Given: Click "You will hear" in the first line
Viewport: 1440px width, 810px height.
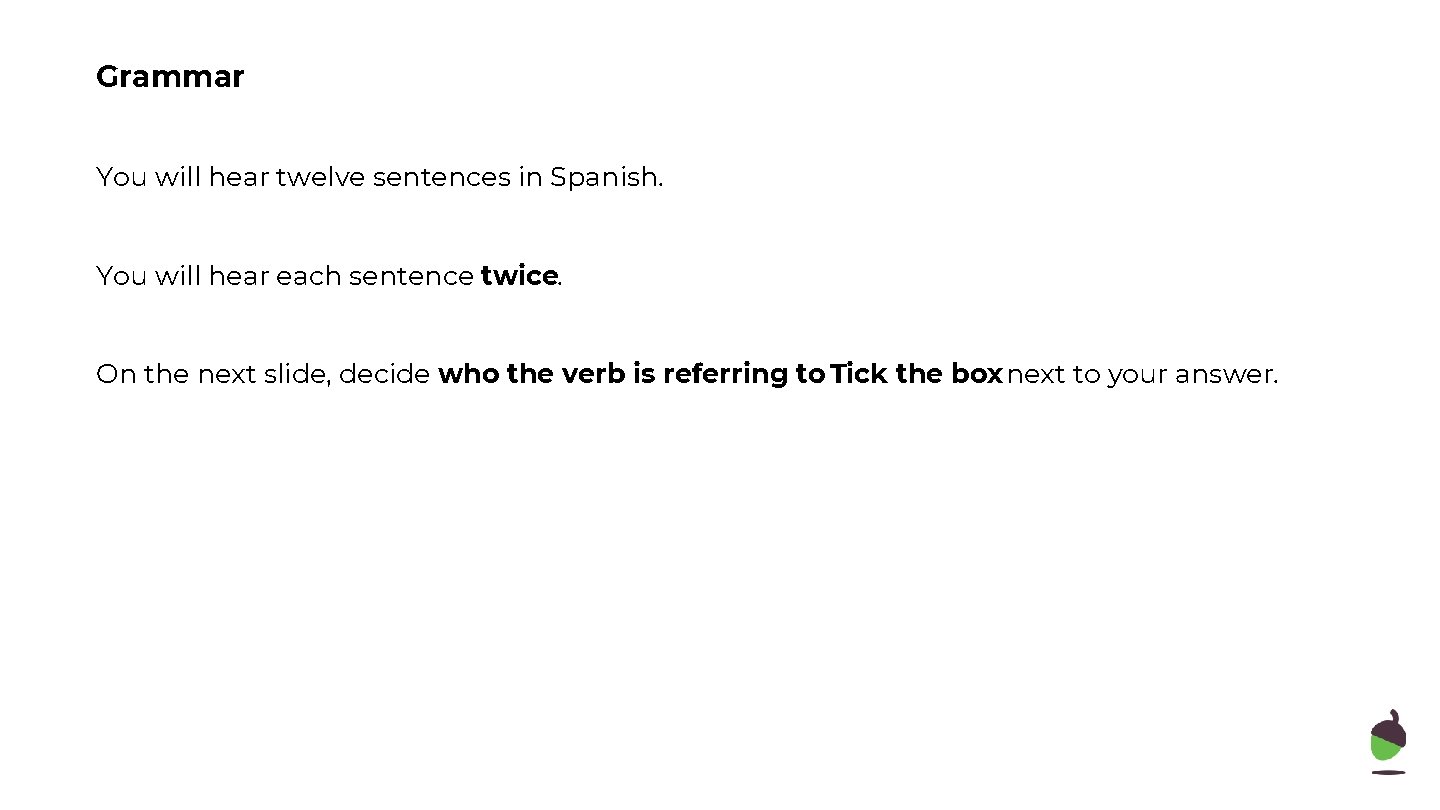Looking at the screenshot, I should pyautogui.click(x=183, y=178).
